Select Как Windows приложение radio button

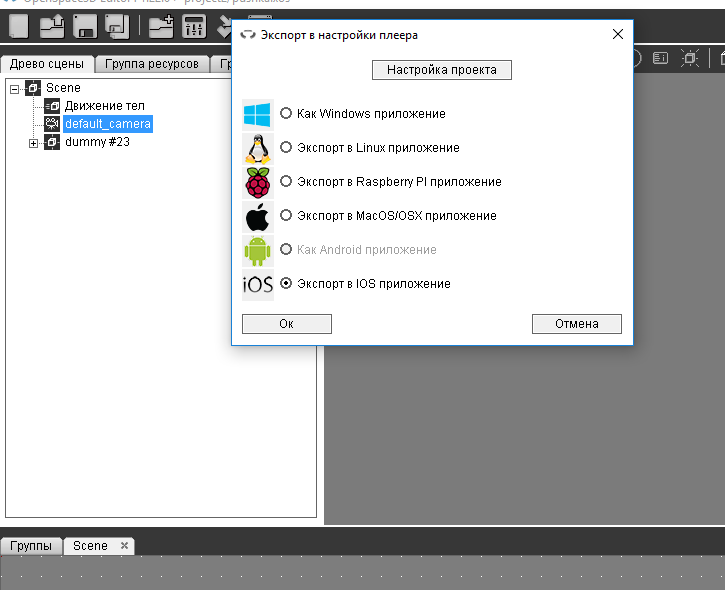pos(286,113)
